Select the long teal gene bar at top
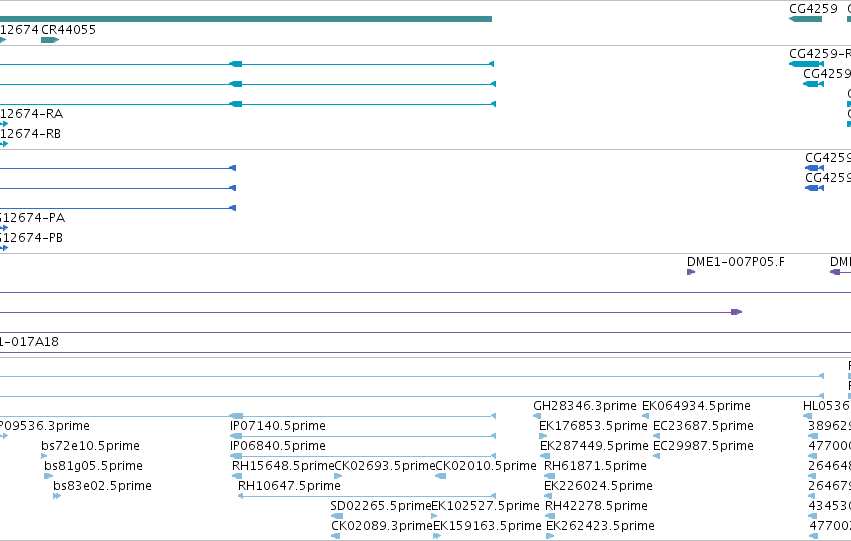The image size is (851, 541). coord(246,19)
